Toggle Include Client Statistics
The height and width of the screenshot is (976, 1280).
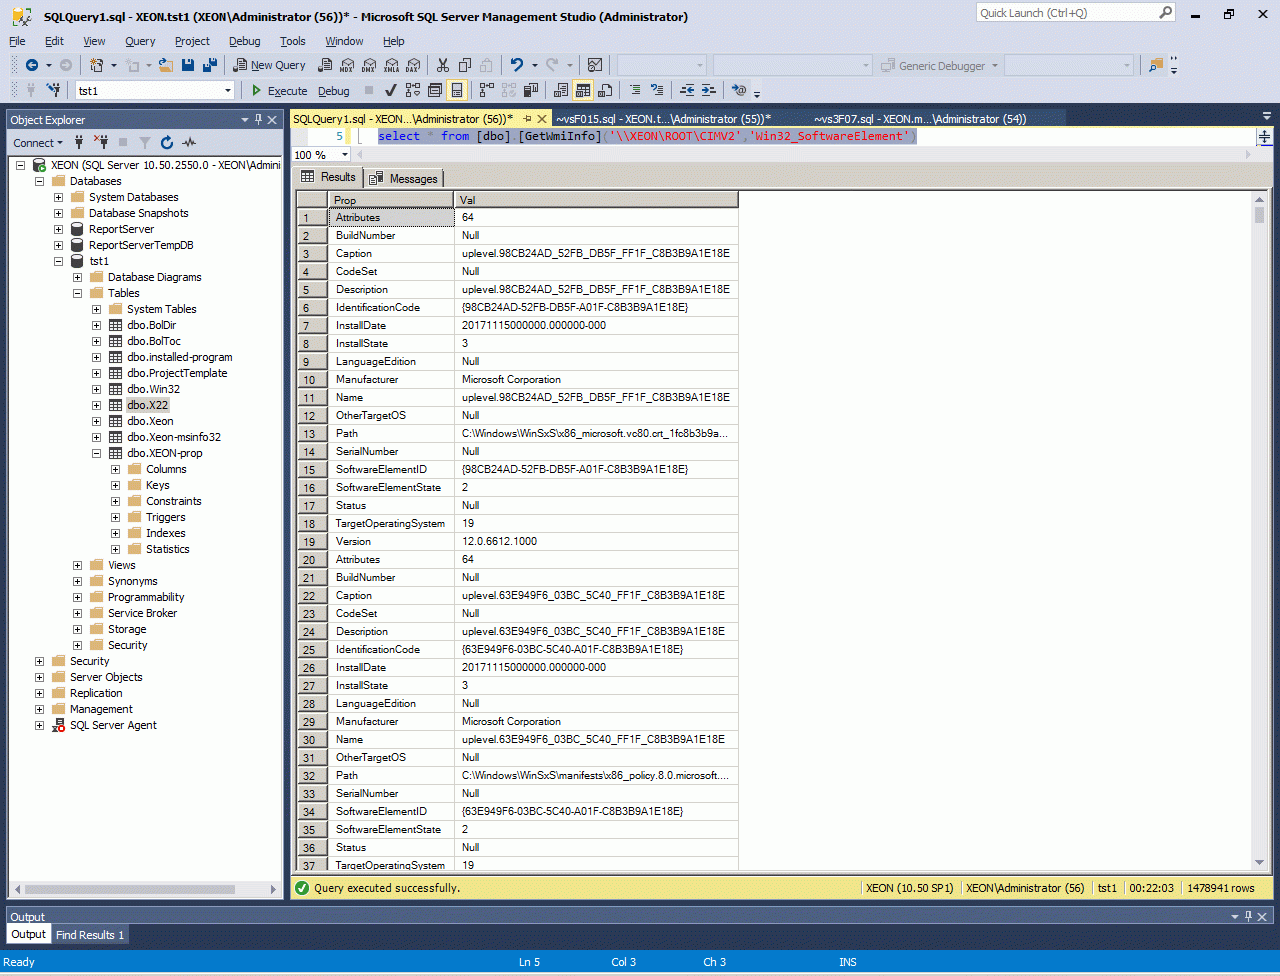(x=531, y=91)
